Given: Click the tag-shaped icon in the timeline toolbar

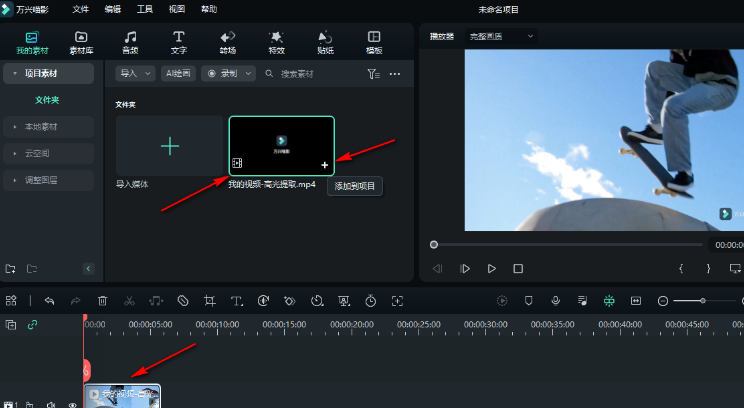Looking at the screenshot, I should [x=183, y=301].
